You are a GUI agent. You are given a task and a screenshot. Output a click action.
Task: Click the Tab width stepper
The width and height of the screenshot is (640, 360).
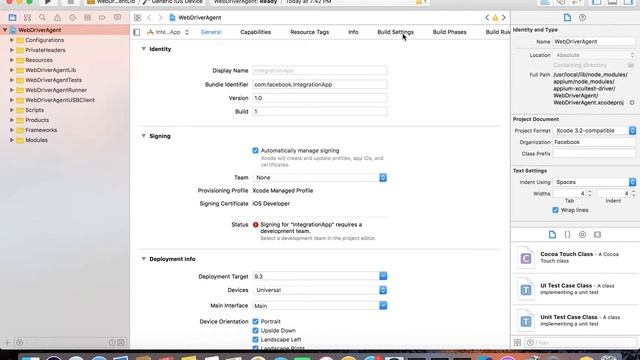[589, 193]
